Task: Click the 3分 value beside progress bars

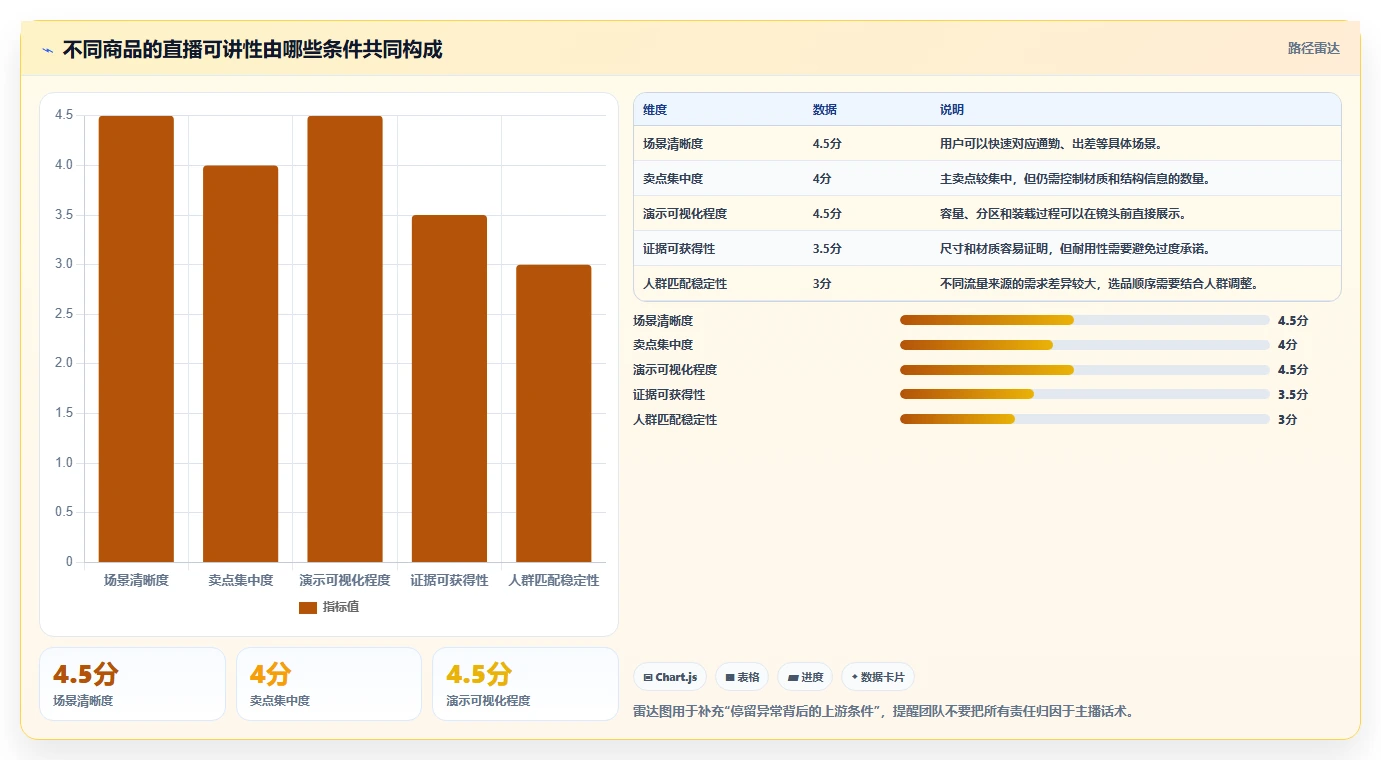Action: [x=1288, y=420]
